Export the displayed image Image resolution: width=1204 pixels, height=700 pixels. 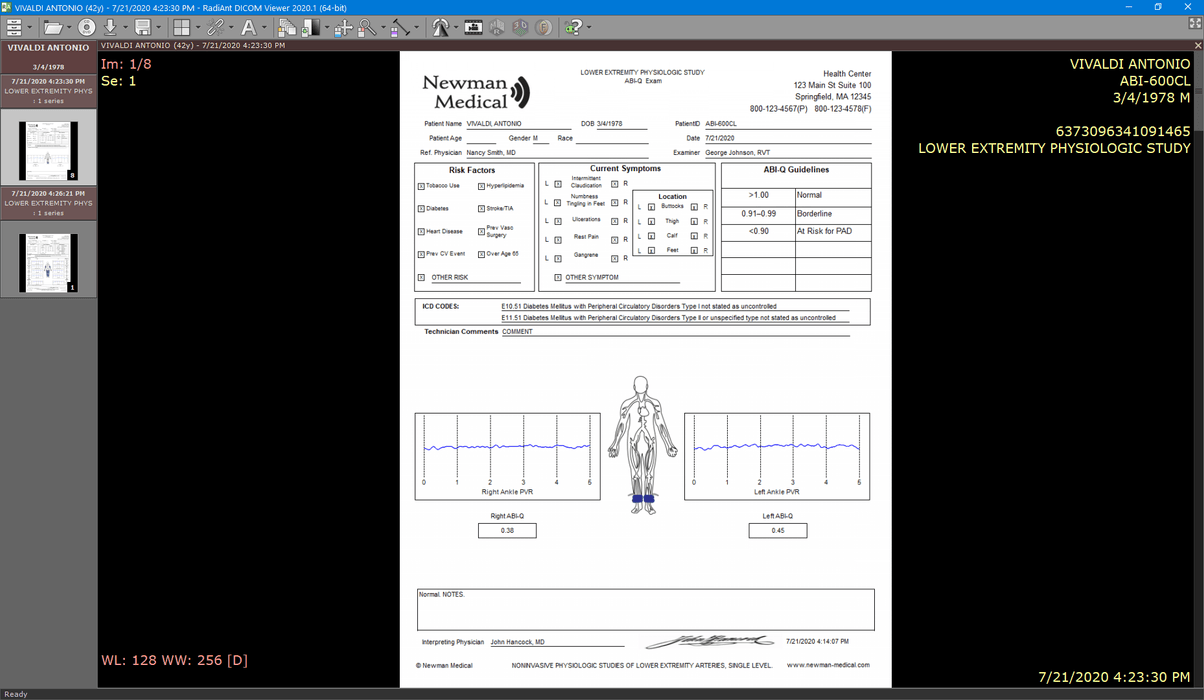click(143, 27)
